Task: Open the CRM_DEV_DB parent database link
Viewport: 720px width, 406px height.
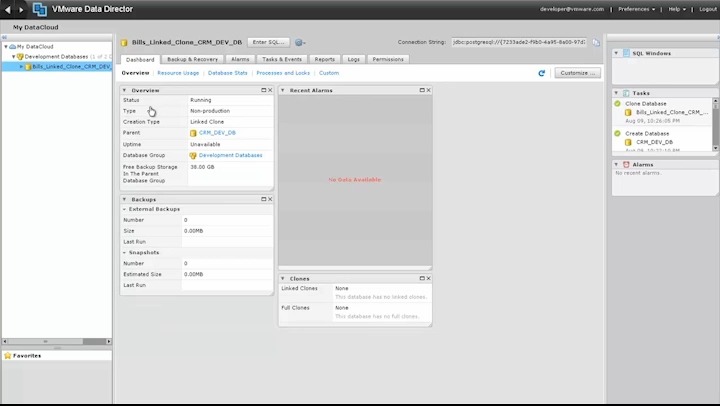Action: [217, 133]
